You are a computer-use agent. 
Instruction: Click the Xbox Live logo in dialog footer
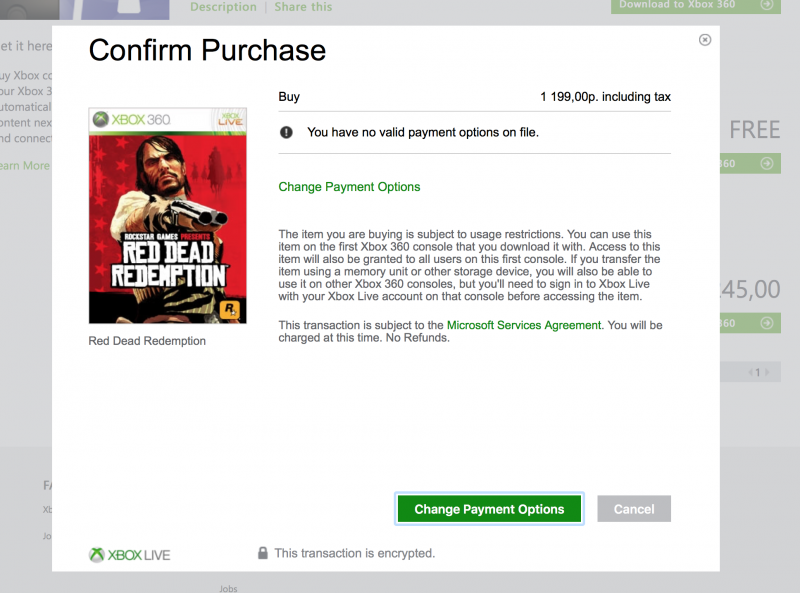click(130, 555)
